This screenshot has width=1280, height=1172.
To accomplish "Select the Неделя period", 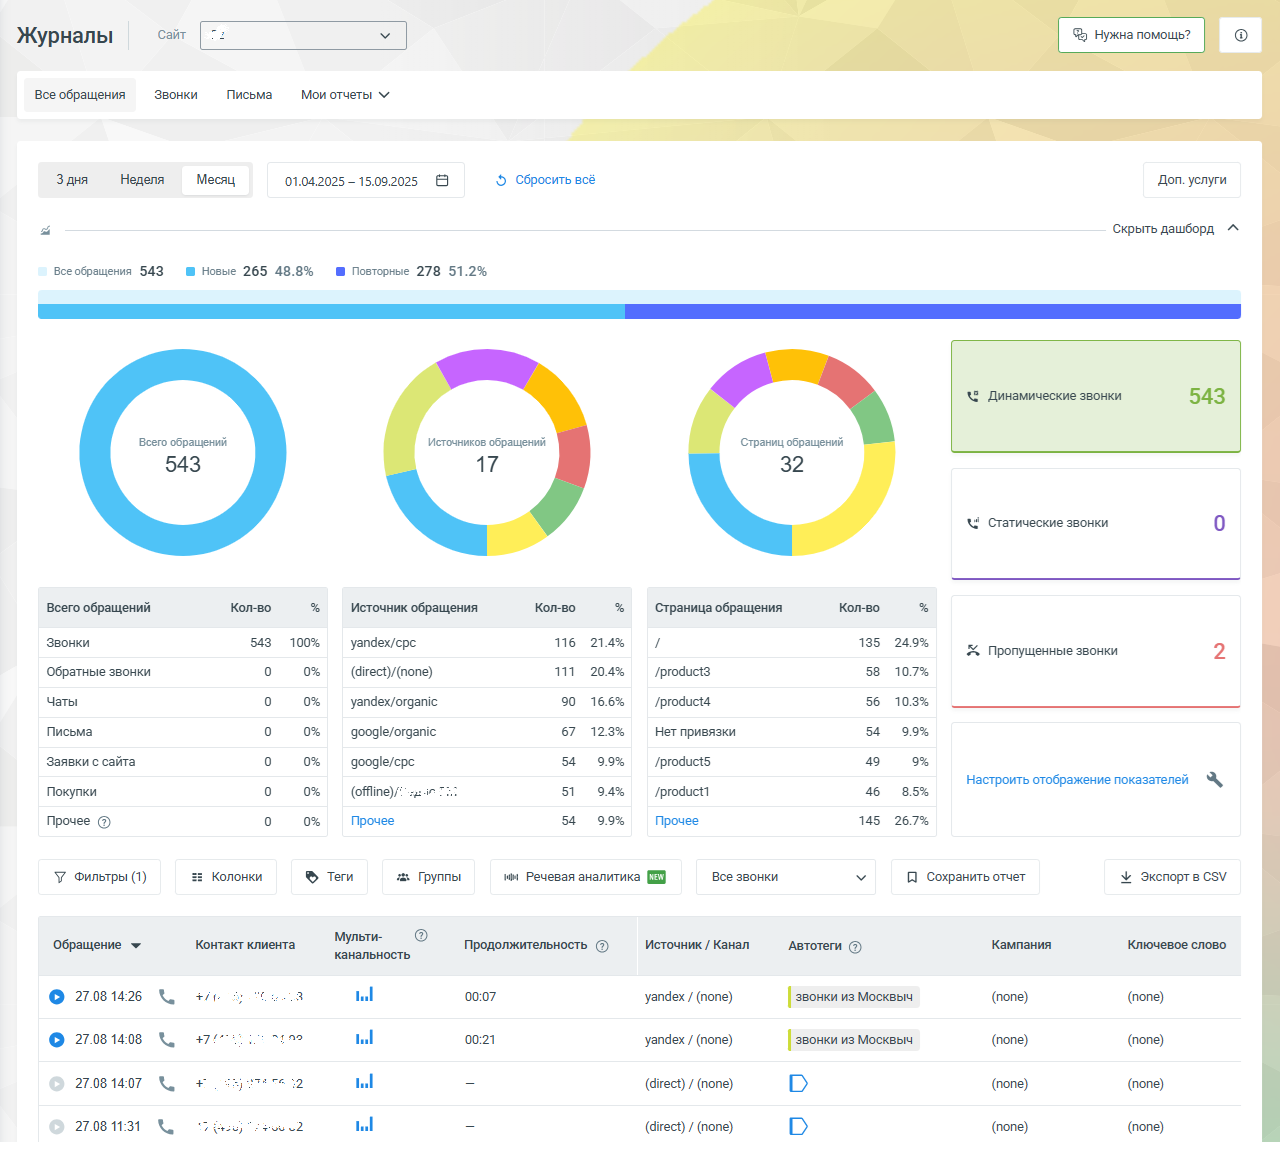I will (x=142, y=180).
